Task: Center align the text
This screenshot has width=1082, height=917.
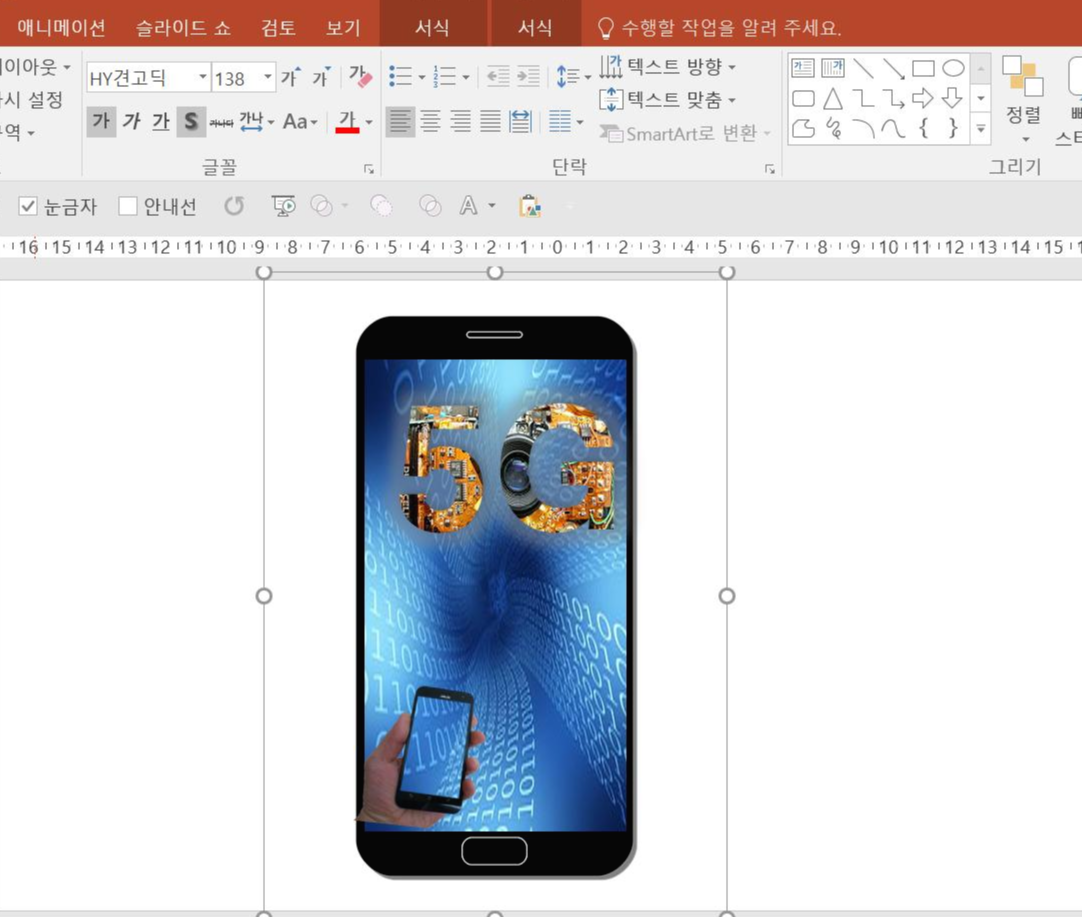Action: pyautogui.click(x=430, y=121)
